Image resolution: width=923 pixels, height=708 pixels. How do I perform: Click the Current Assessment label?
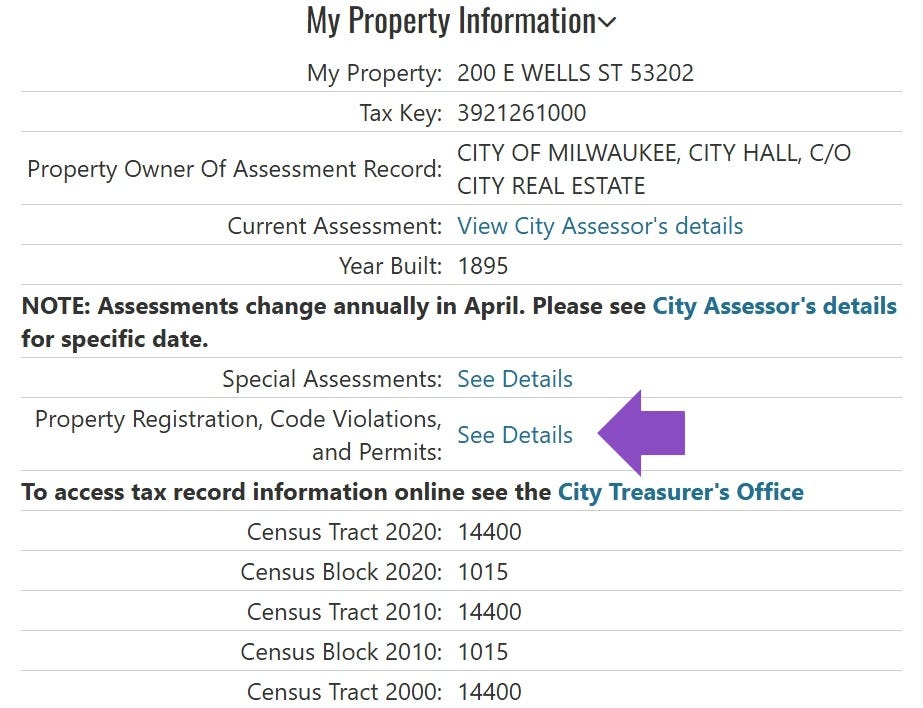334,226
